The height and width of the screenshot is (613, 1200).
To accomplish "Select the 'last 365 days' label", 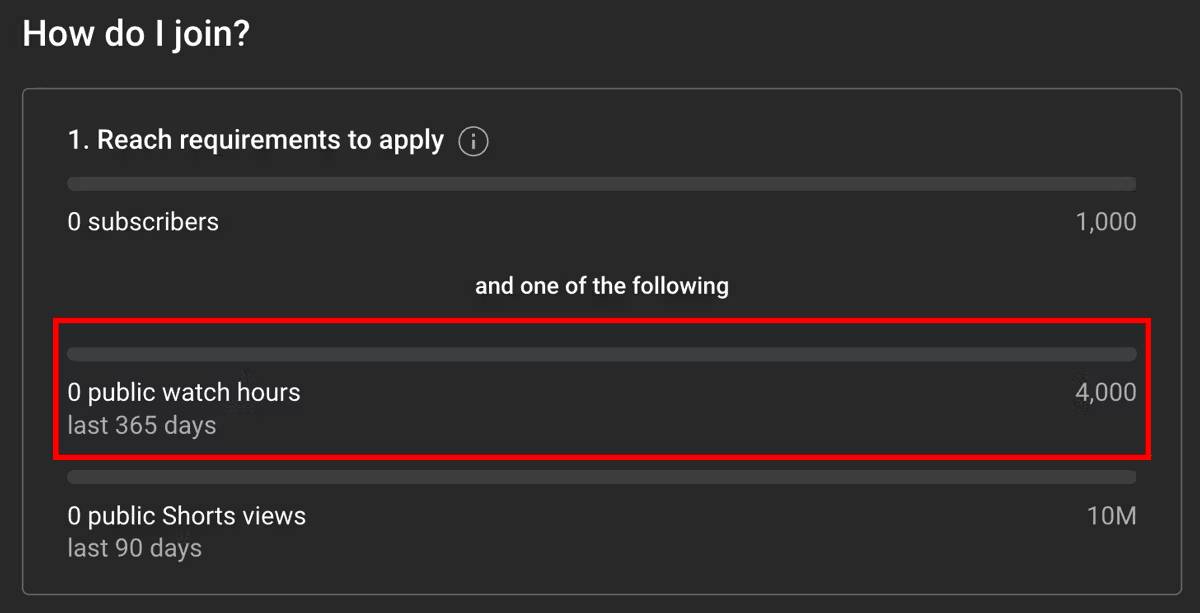I will (x=141, y=425).
